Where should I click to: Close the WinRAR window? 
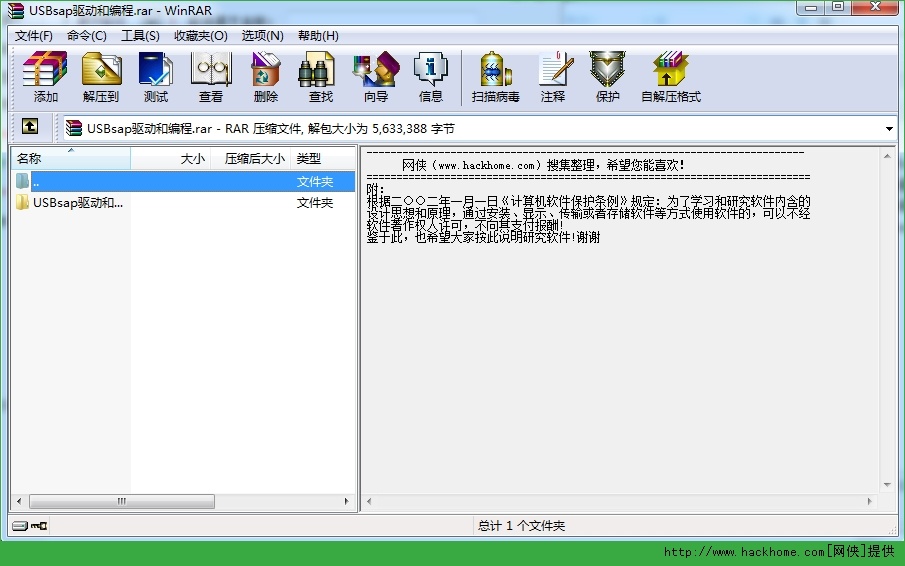[x=875, y=8]
